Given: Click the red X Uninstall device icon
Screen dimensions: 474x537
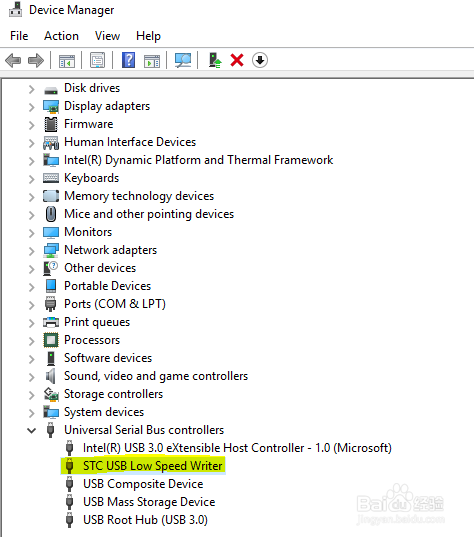Looking at the screenshot, I should coord(237,61).
